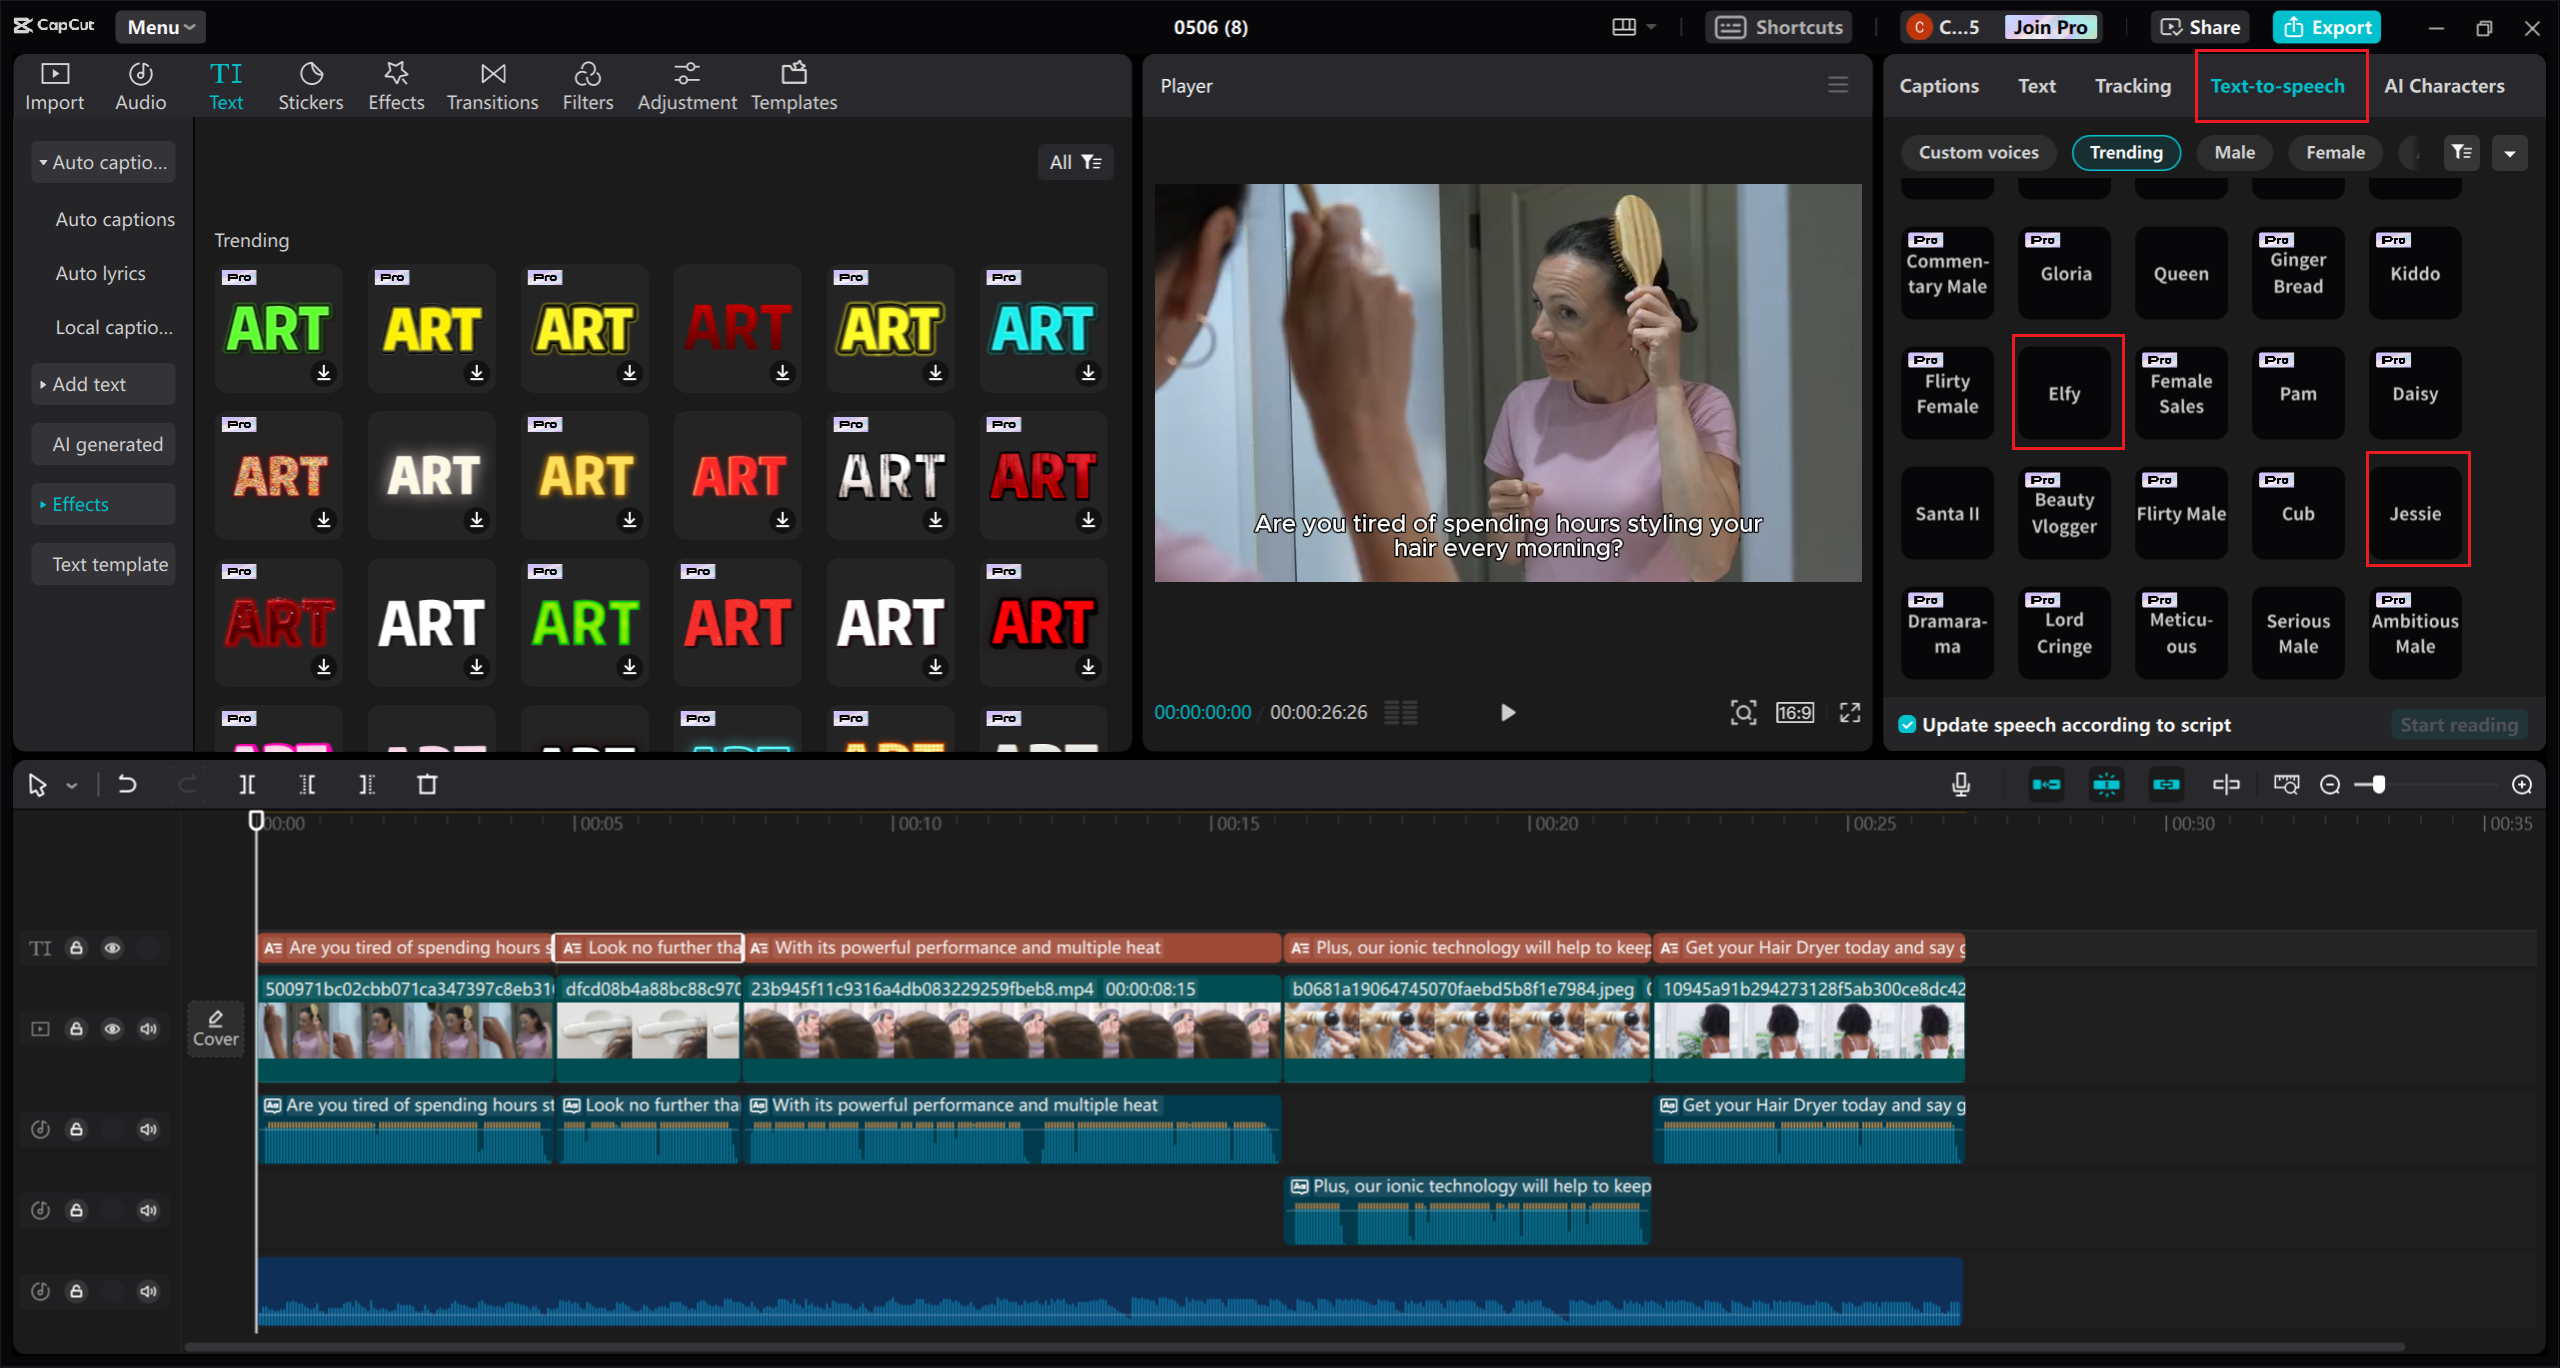Click the Join Pro button
This screenshot has height=1368, width=2560.
(x=2050, y=27)
